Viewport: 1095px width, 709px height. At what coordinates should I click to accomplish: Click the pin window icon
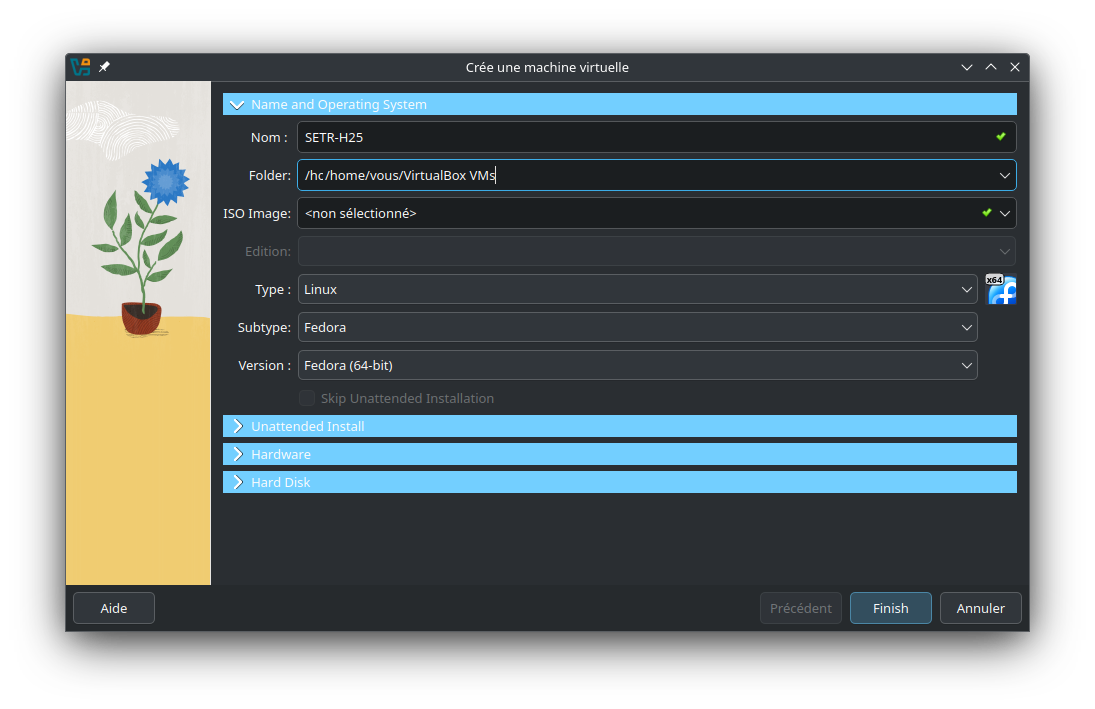(x=104, y=67)
